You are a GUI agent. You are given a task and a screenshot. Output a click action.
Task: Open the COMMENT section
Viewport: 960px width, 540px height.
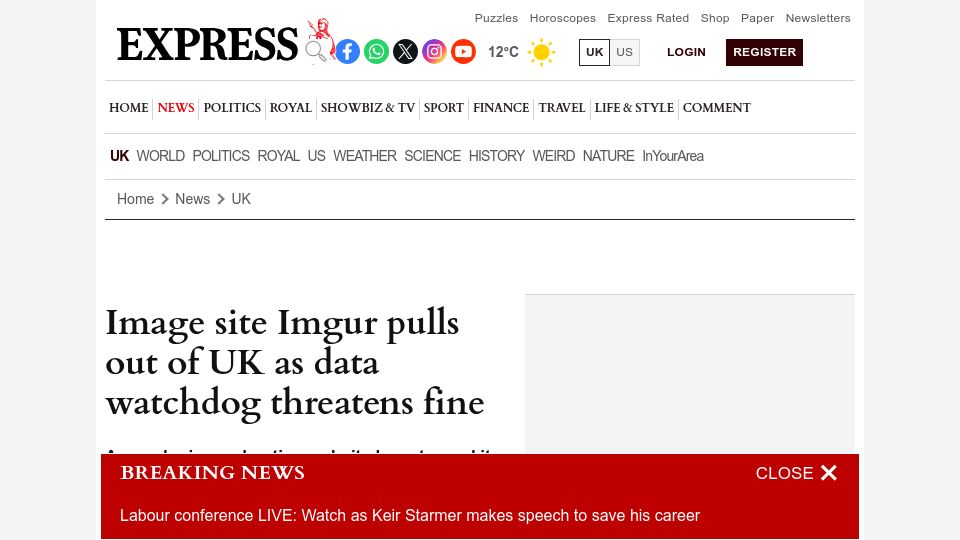(x=716, y=108)
